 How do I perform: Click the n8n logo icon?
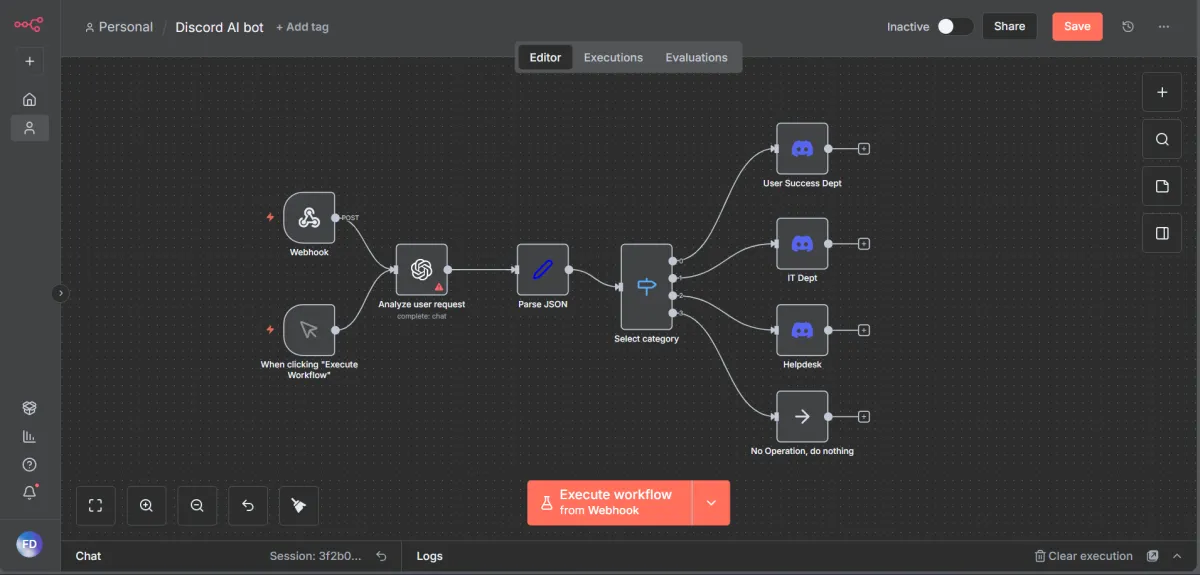tap(29, 25)
